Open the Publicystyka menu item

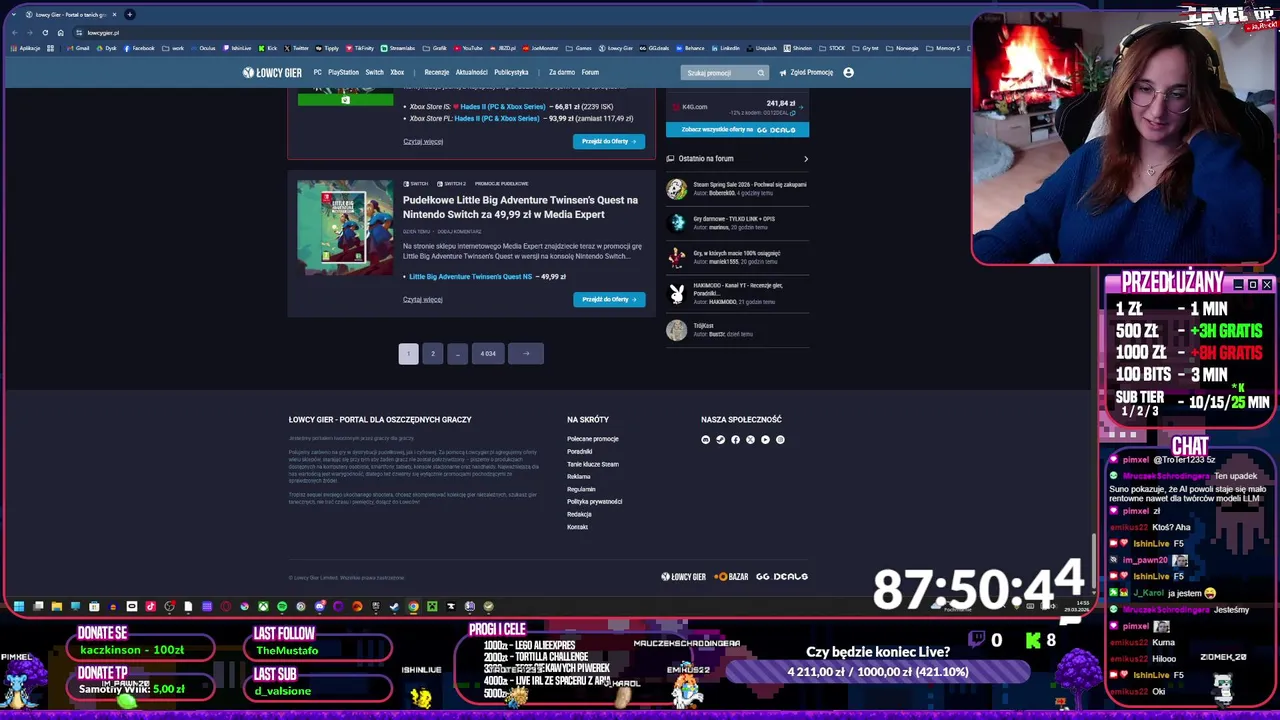point(511,72)
